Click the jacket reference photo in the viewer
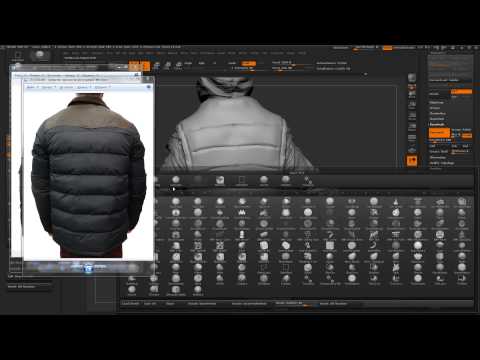 tap(88, 176)
